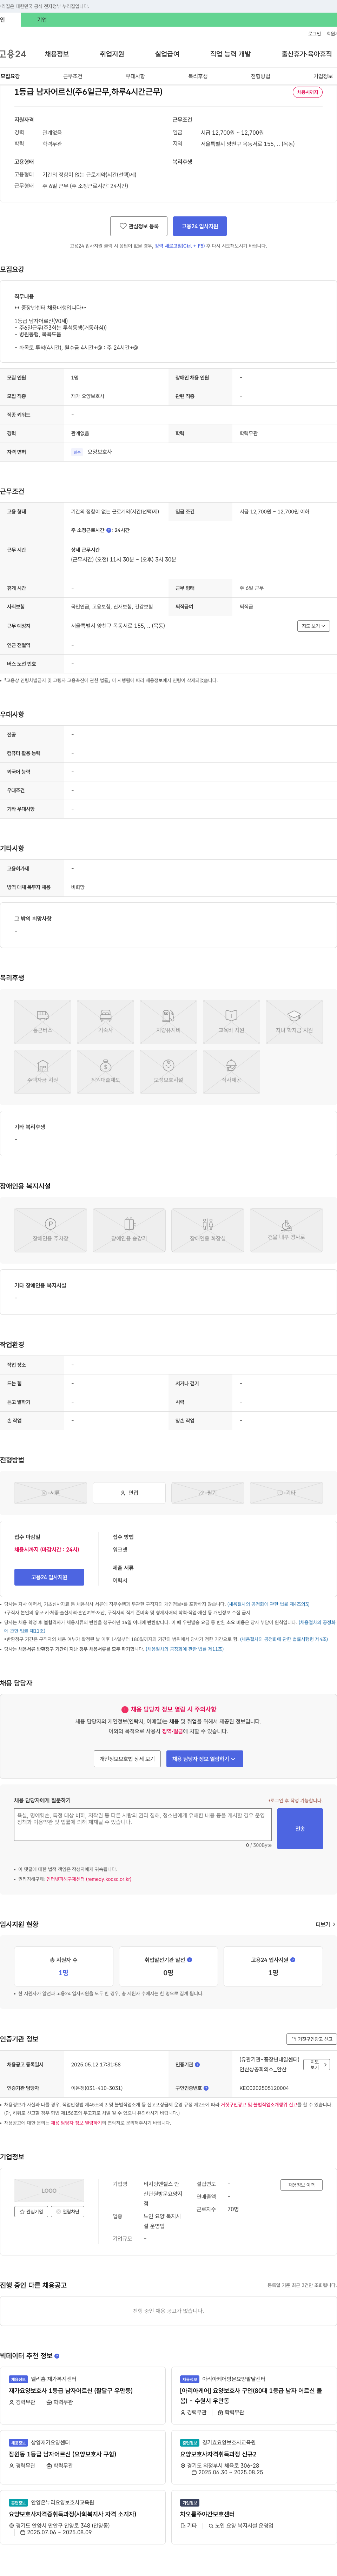The width and height of the screenshot is (337, 2576).
Task: Switch to the 근무조건 tab
Action: 73,76
